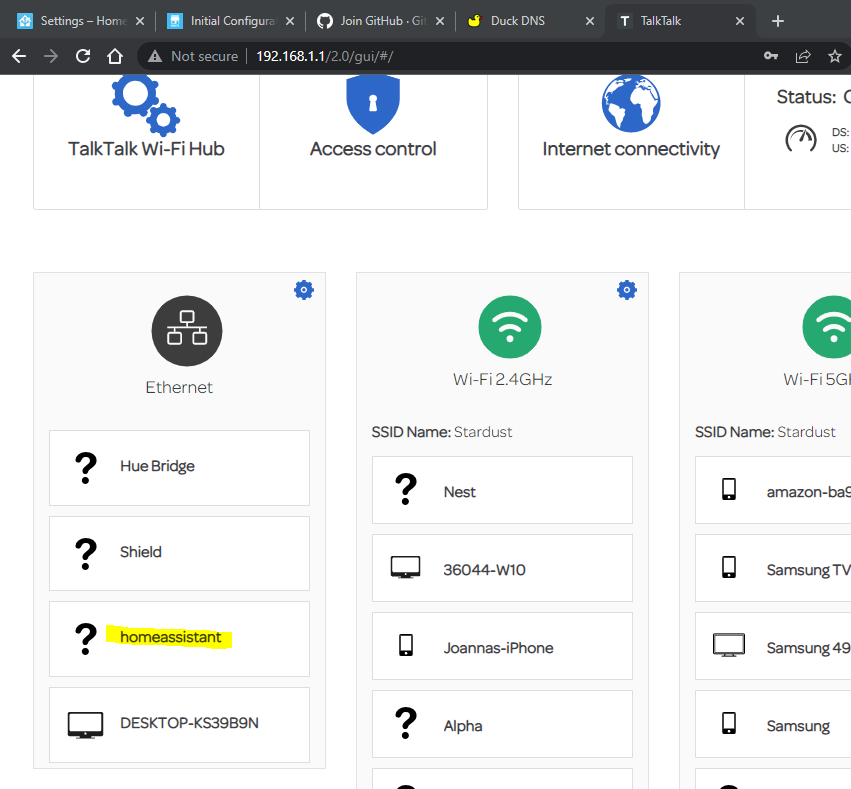This screenshot has width=851, height=789.
Task: Click monitor icon beside DESKTOP-KS39B9N
Action: point(85,725)
